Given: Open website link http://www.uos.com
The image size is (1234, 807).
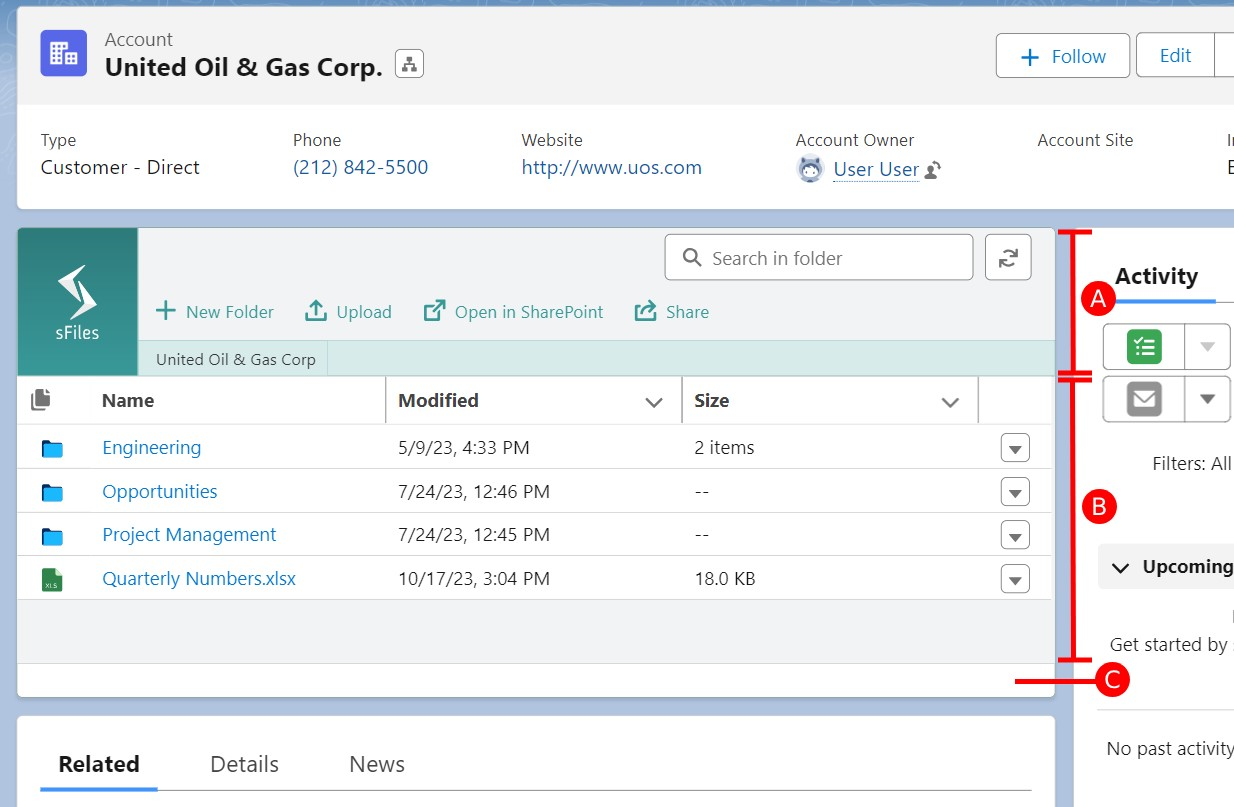Looking at the screenshot, I should pos(612,168).
